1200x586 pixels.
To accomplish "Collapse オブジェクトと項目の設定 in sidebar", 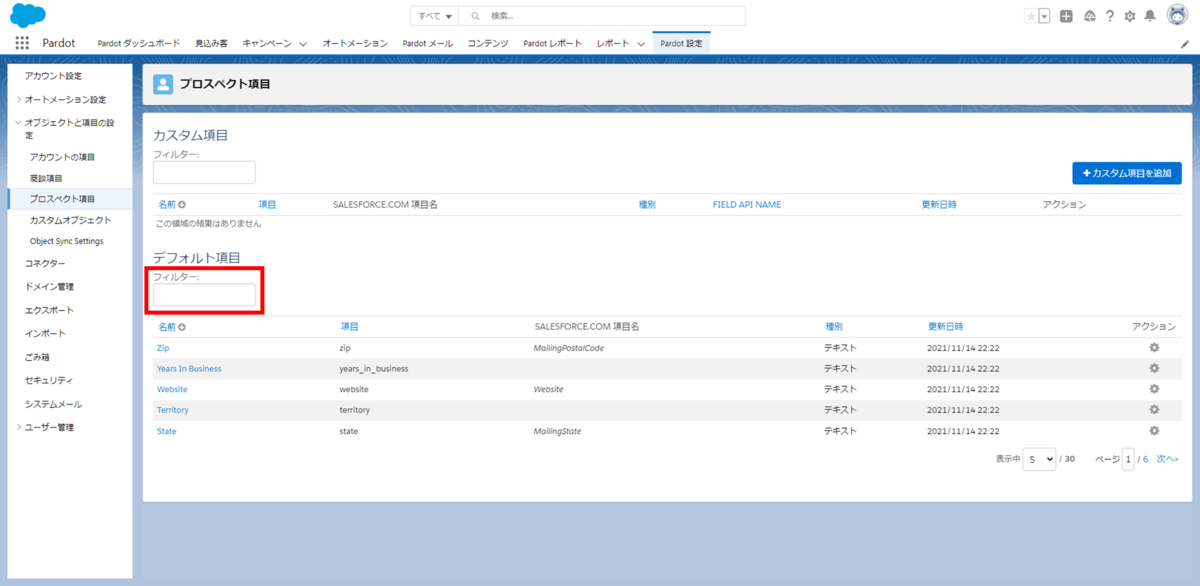I will [19, 122].
